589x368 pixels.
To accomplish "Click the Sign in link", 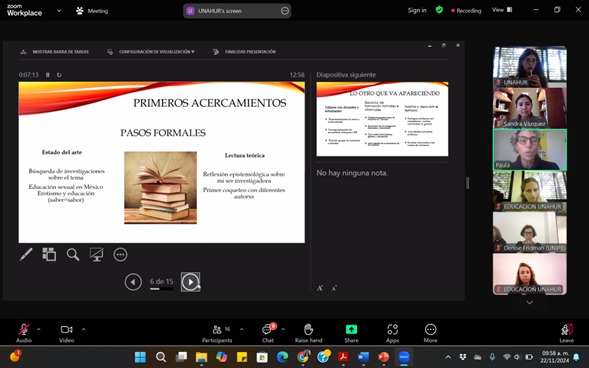I will pyautogui.click(x=417, y=10).
